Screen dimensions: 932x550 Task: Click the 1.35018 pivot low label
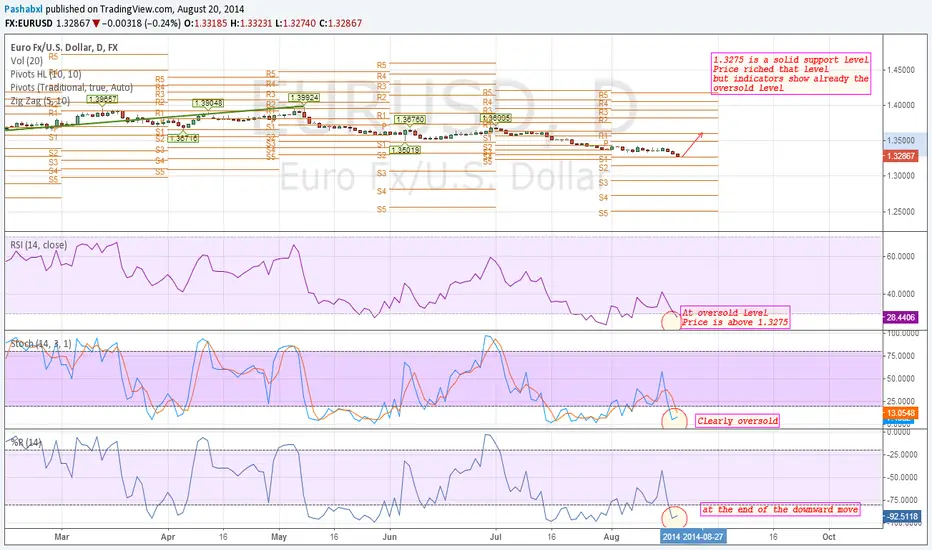[x=406, y=150]
